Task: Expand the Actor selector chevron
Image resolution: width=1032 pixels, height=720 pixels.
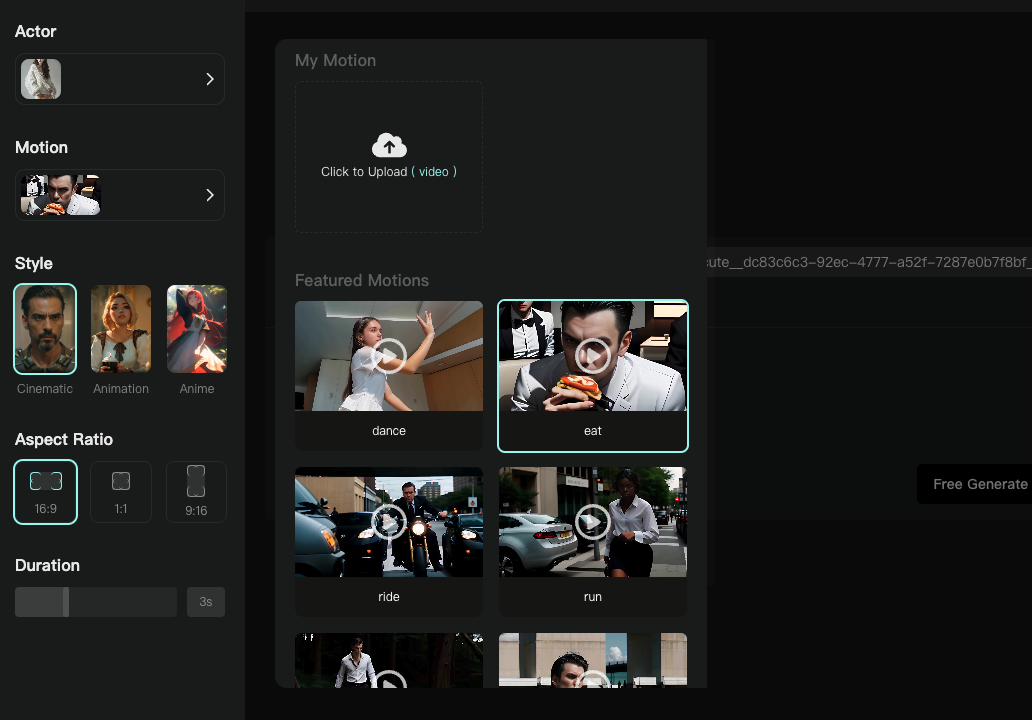Action: point(210,79)
